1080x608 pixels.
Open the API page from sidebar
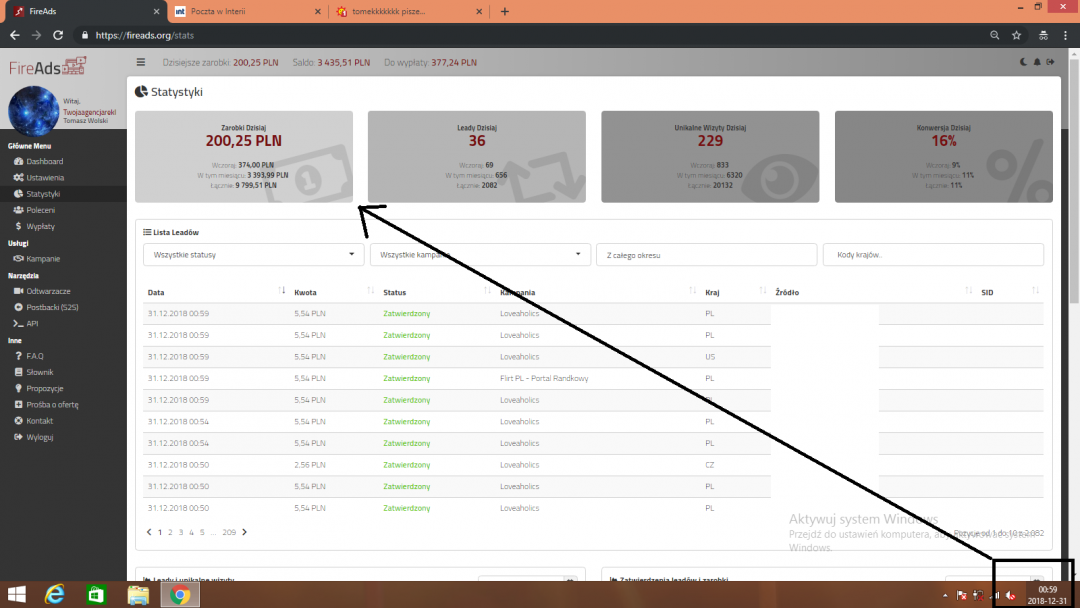(x=32, y=323)
